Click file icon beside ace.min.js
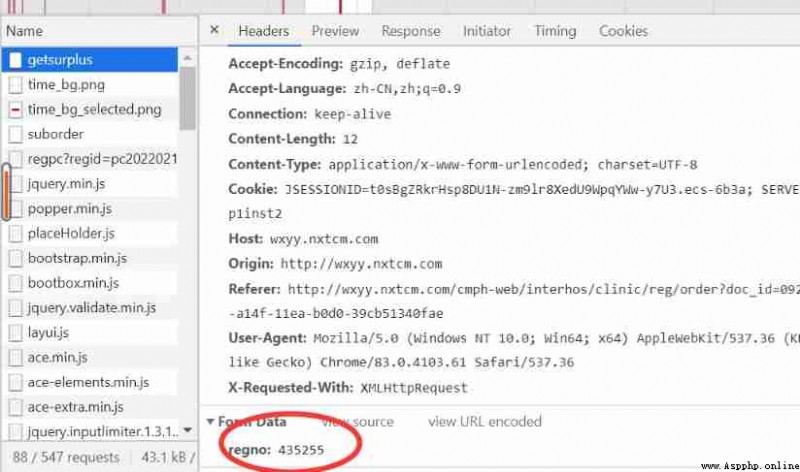Image resolution: width=800 pixels, height=472 pixels. pos(16,357)
